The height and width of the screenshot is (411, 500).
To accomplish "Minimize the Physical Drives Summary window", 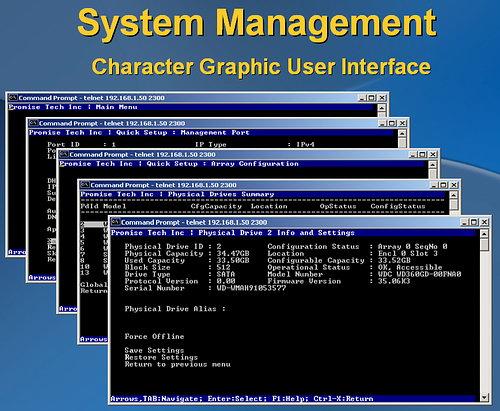I will [x=434, y=185].
